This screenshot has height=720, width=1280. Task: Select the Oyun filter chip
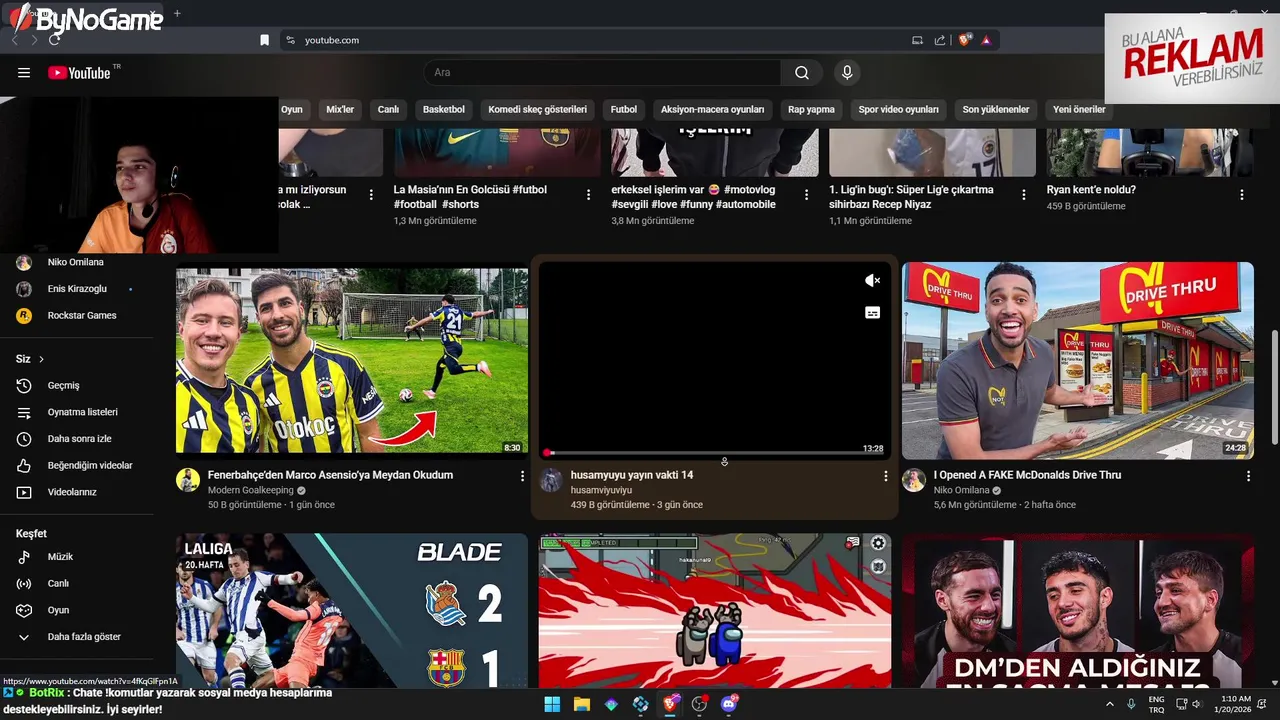(291, 110)
